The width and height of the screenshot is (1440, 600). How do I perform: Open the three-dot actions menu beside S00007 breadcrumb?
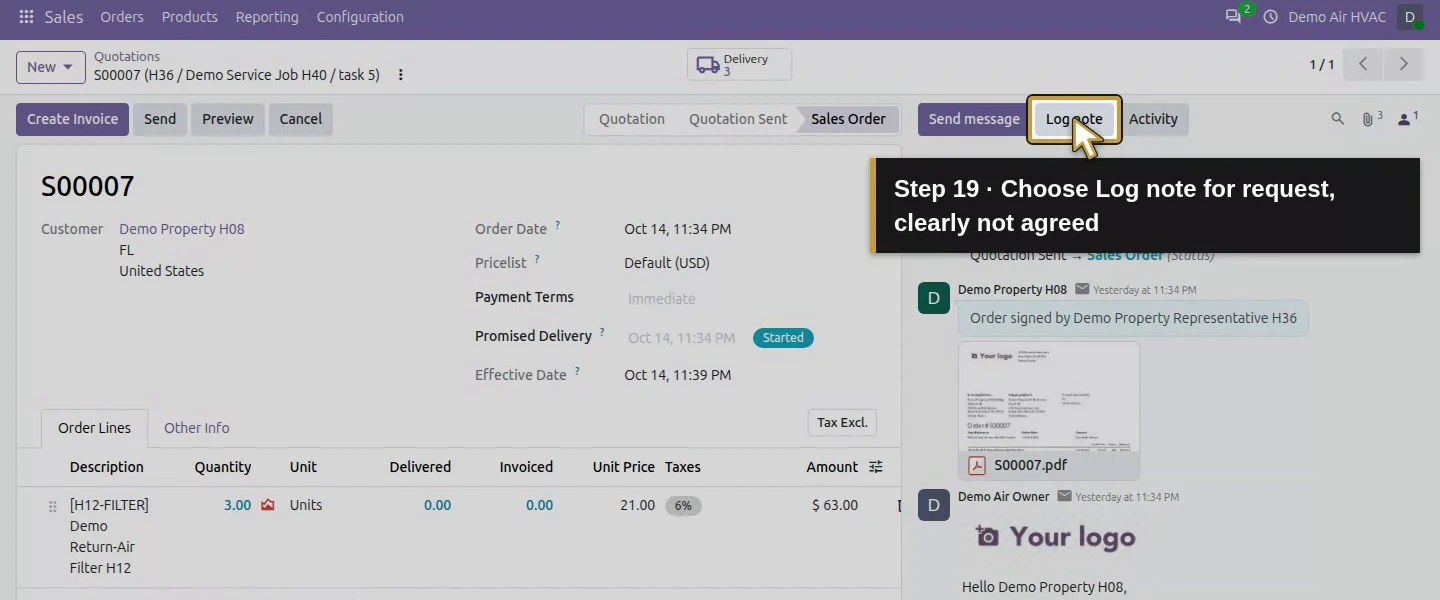tap(401, 75)
